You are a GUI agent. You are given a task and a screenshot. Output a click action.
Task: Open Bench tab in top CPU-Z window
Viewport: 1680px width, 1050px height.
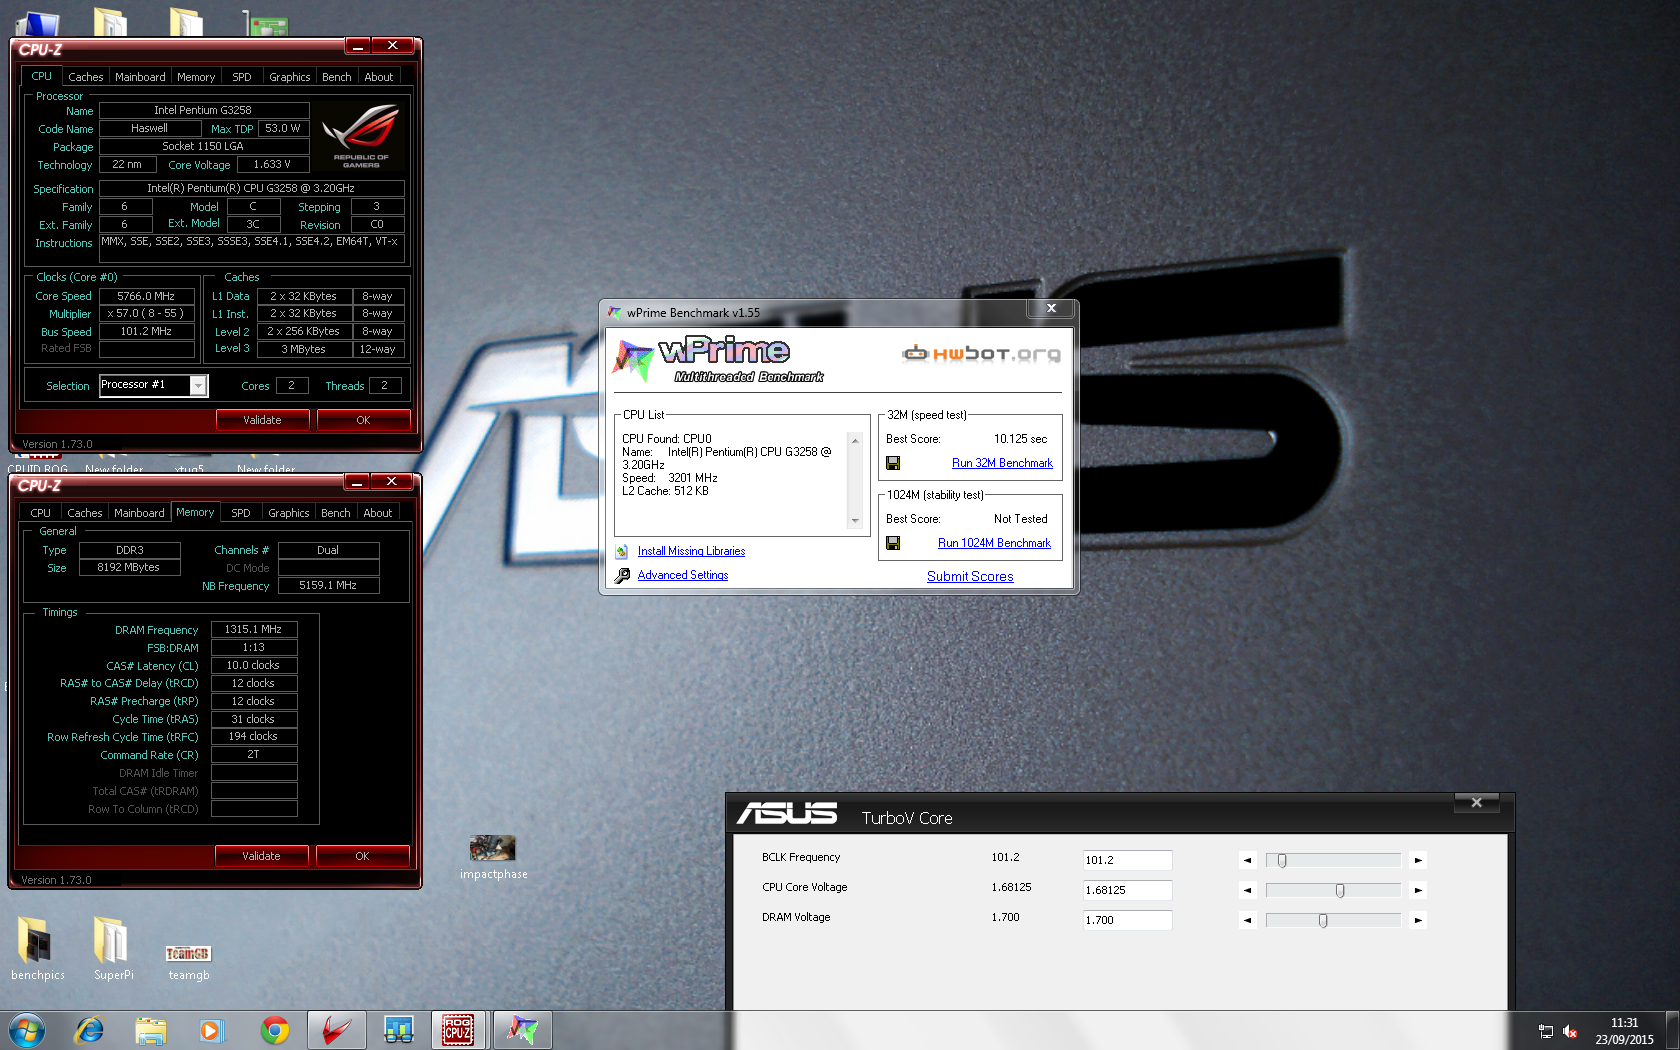click(337, 77)
